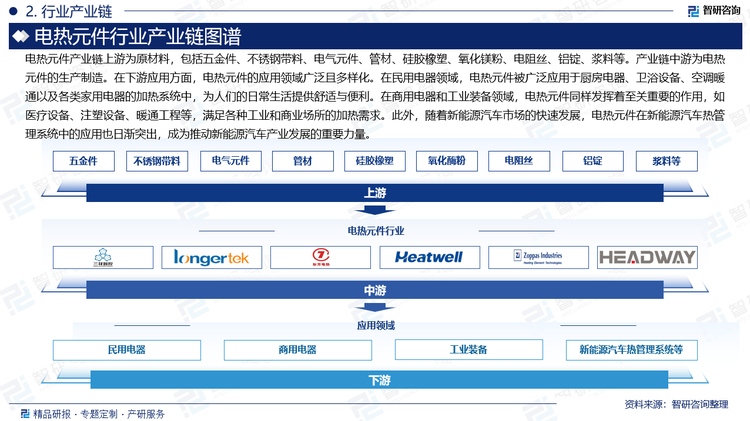Click the 下游 banner bar
The height and width of the screenshot is (421, 750).
pos(379,380)
